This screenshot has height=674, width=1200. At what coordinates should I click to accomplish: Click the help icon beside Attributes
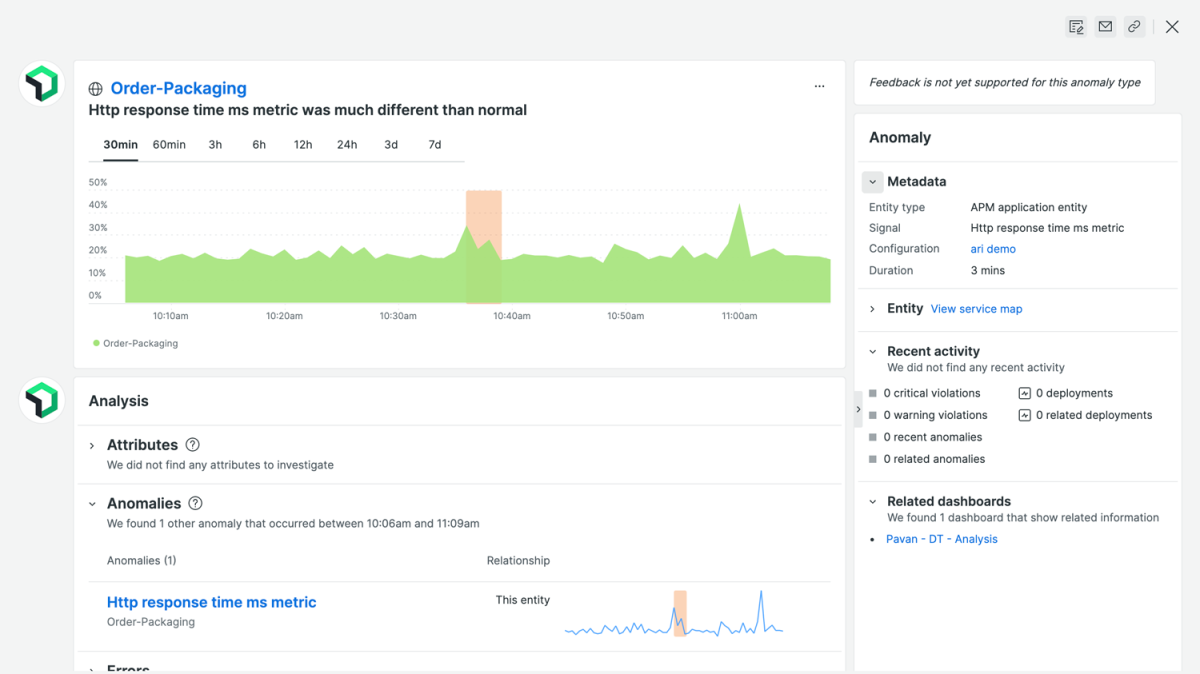pos(193,445)
